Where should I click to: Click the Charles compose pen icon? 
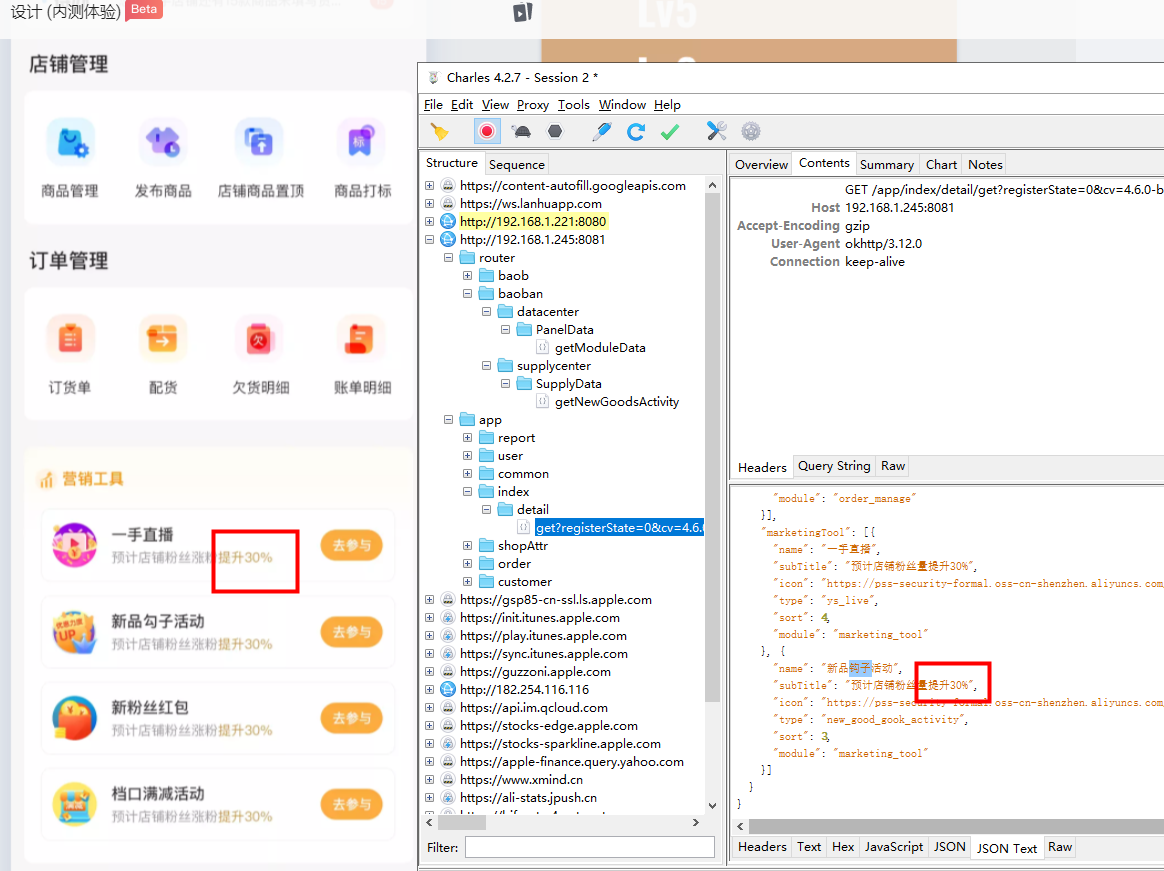click(601, 131)
